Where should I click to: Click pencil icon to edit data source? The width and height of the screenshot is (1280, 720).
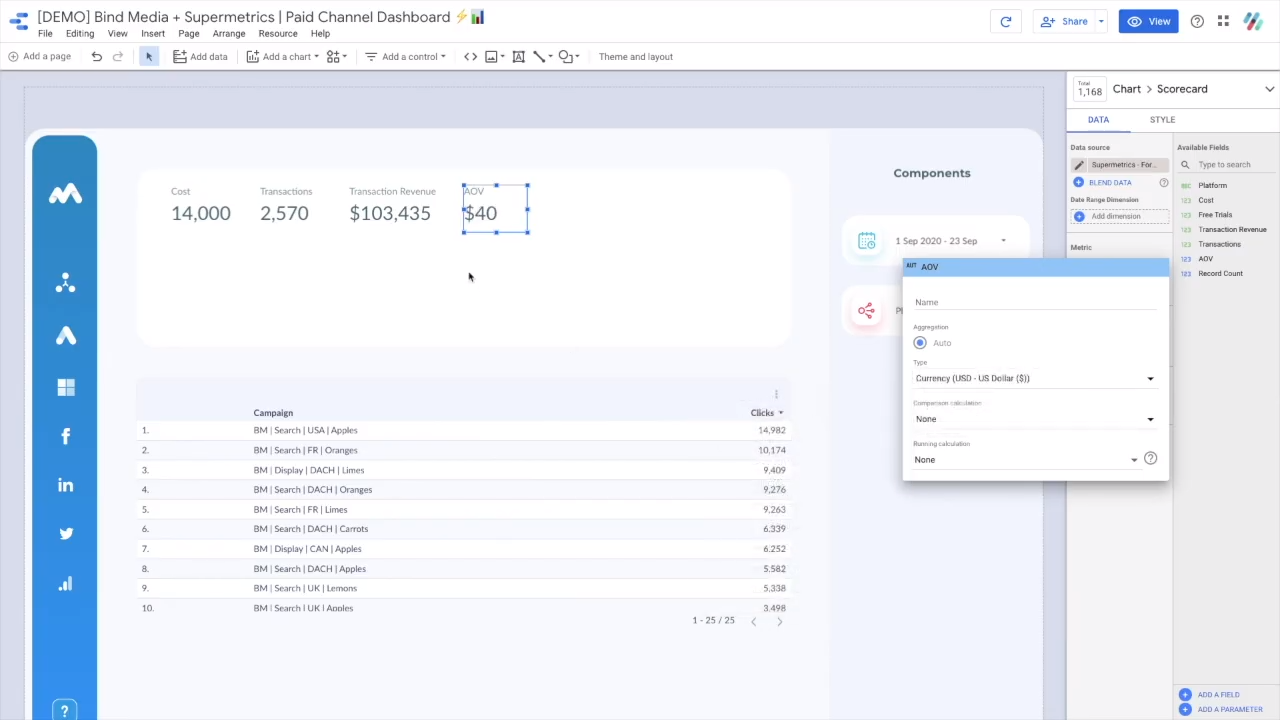1079,165
